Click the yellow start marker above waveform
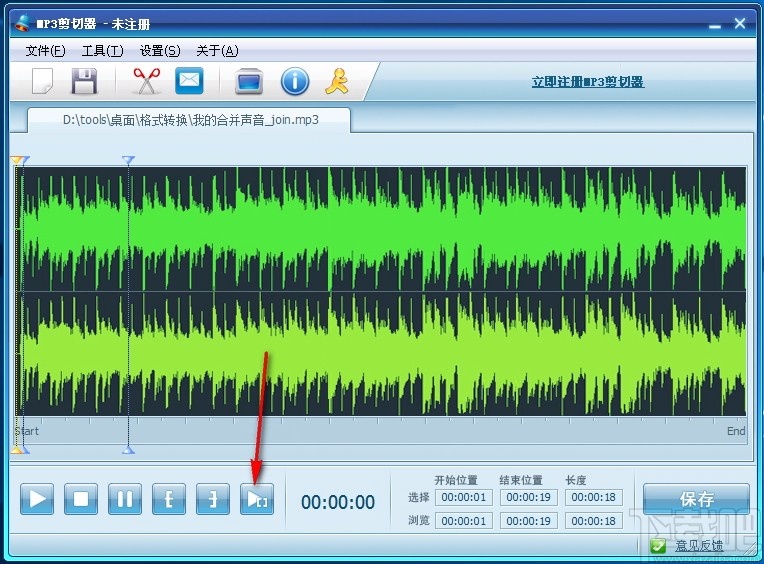Viewport: 764px width, 564px height. (16, 160)
